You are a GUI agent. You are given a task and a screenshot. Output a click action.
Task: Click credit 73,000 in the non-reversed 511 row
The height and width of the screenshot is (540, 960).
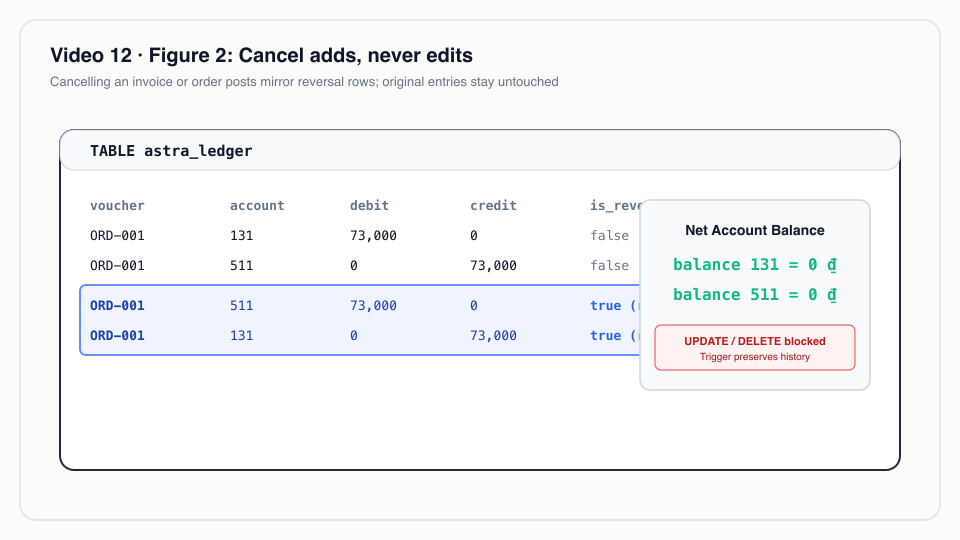tap(493, 266)
